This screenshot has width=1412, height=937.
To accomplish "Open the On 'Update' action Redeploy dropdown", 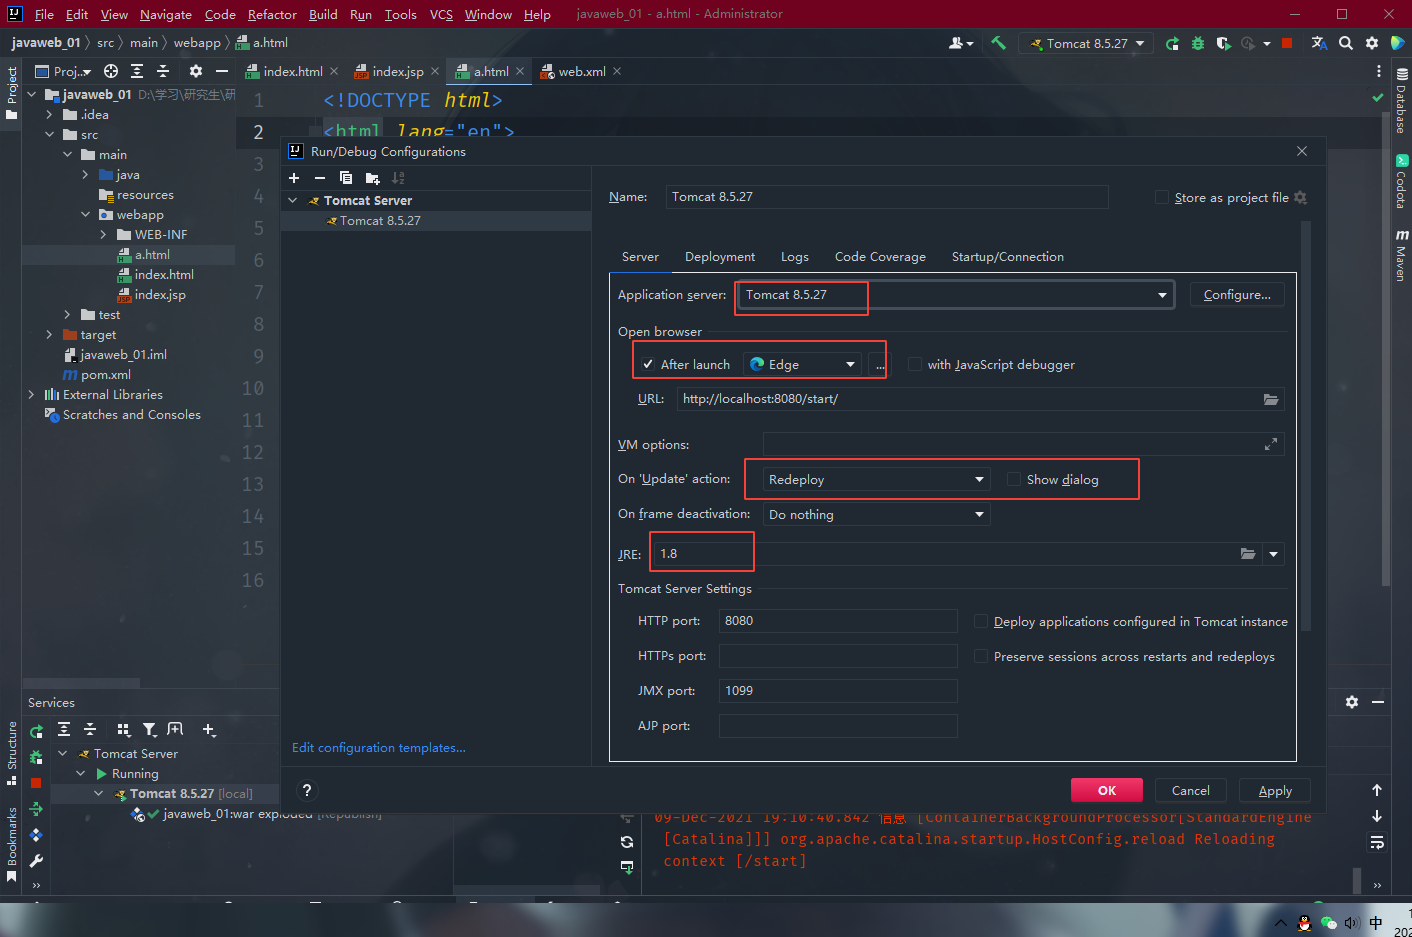I will [x=876, y=479].
